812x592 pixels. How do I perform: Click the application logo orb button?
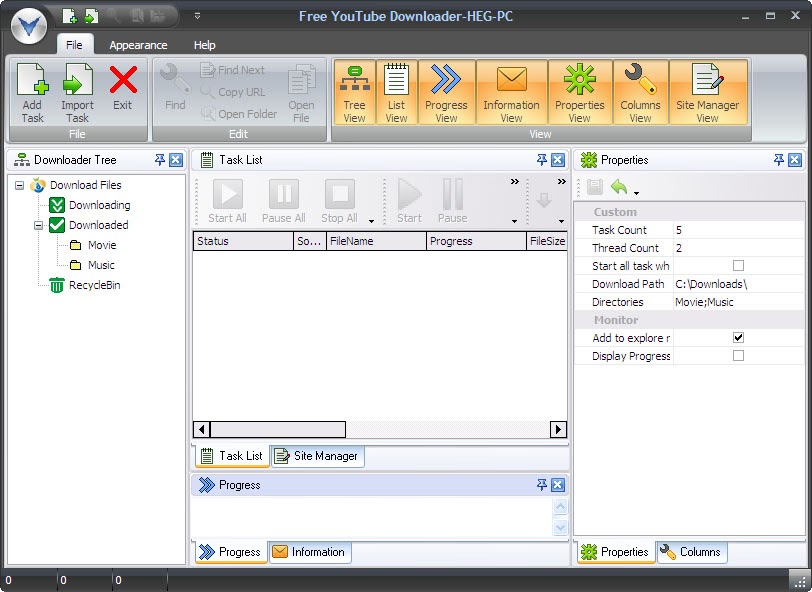click(29, 25)
